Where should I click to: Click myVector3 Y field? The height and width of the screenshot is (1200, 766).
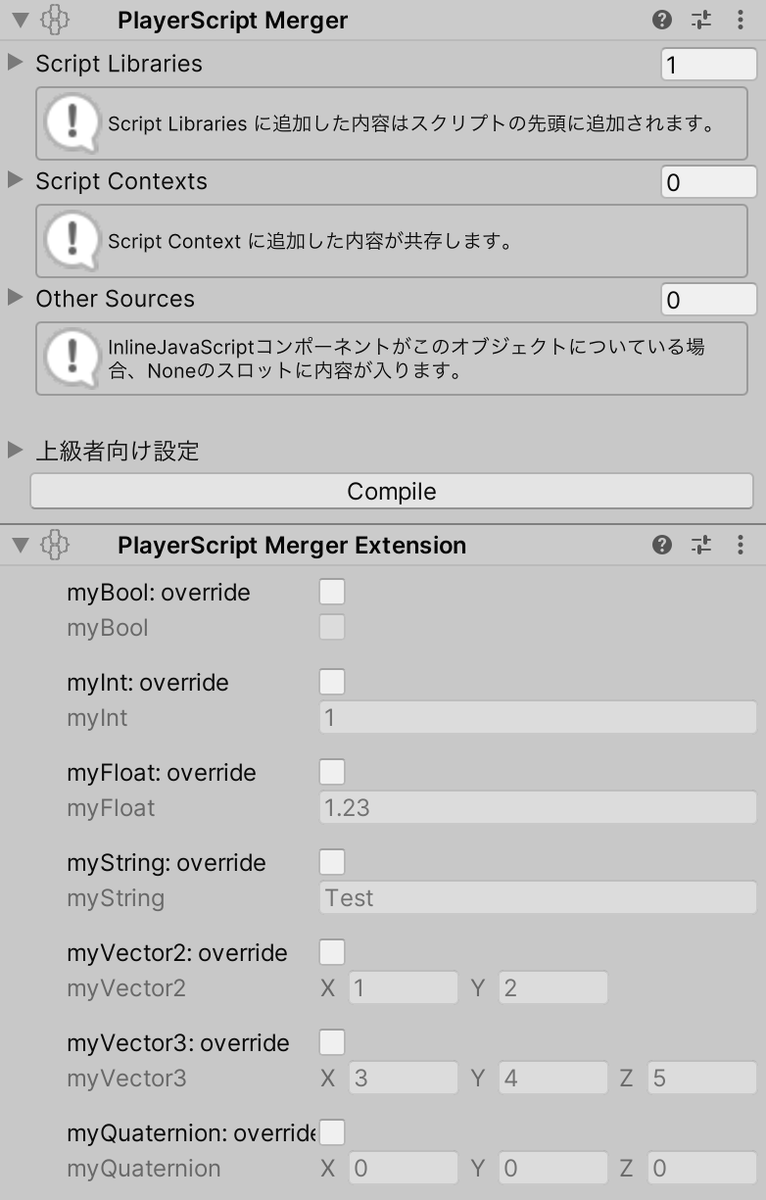click(x=553, y=1078)
